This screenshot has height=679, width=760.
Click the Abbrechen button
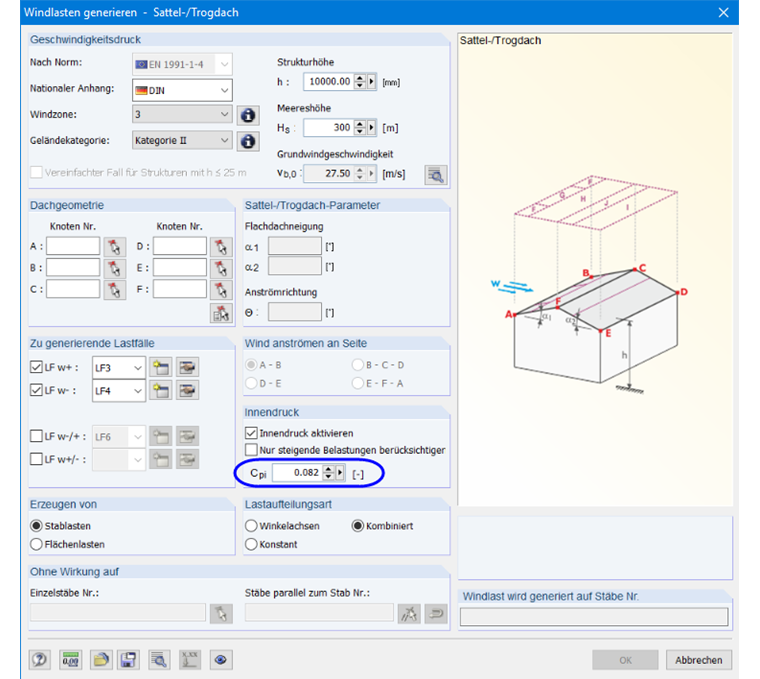pos(698,660)
